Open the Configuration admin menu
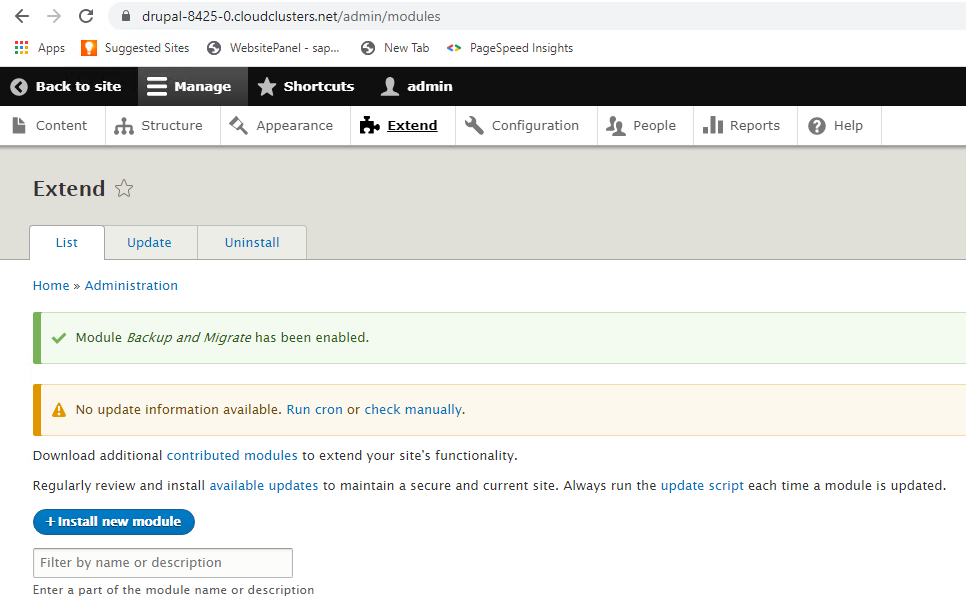This screenshot has height=607, width=966. point(523,126)
